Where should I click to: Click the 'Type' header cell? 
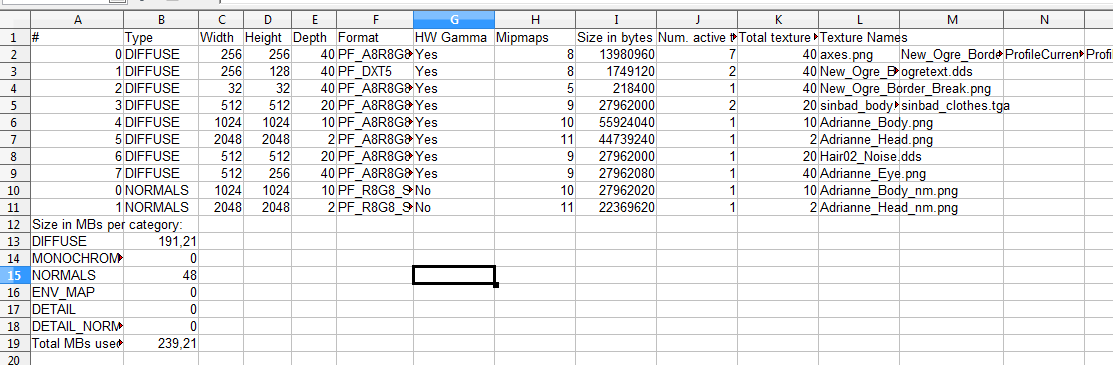tap(161, 37)
